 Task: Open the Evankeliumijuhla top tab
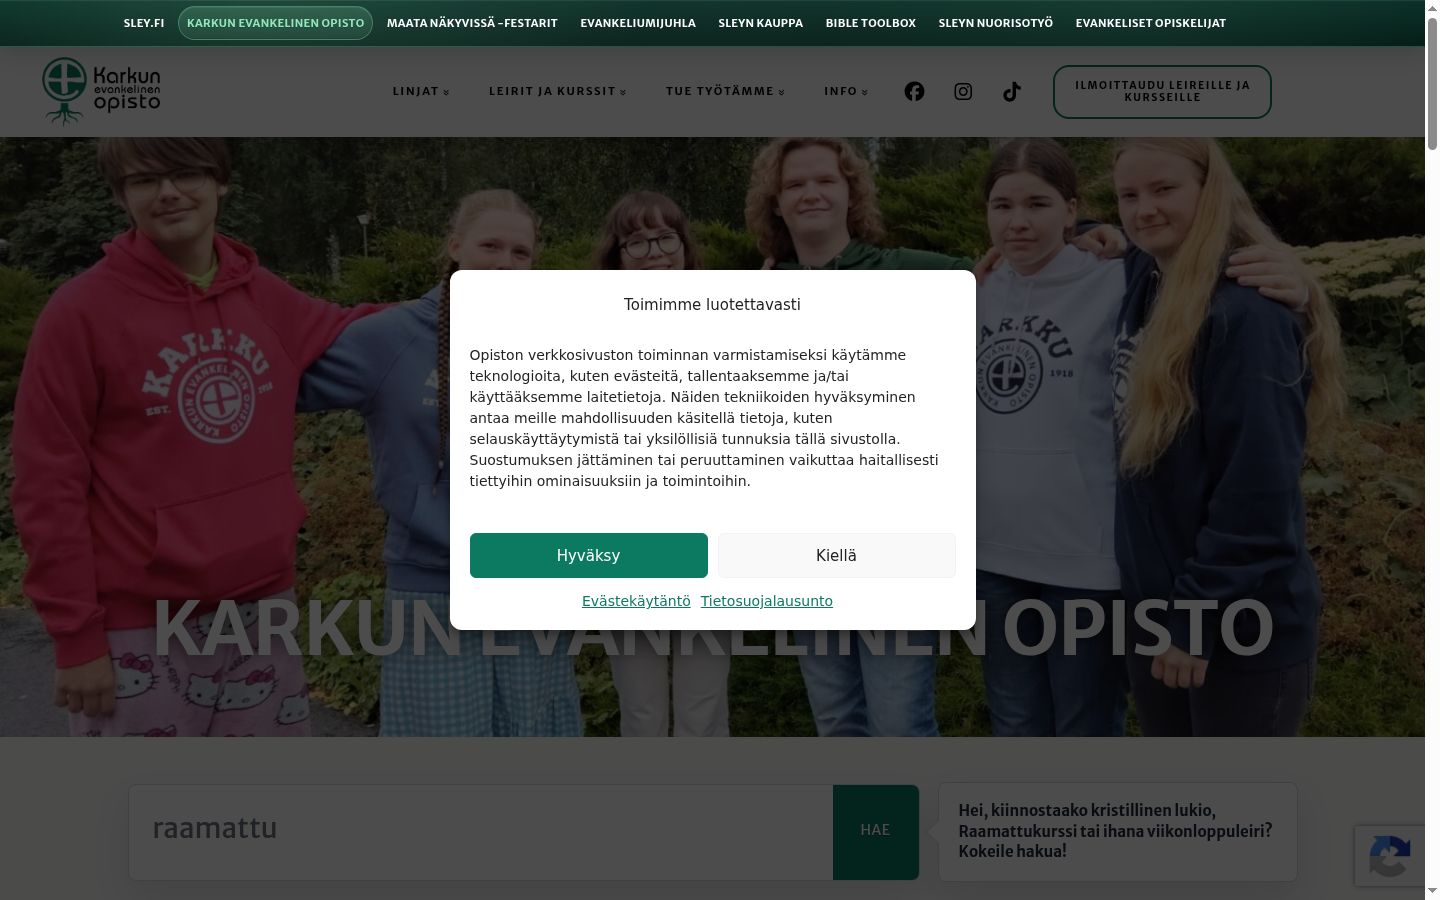click(x=638, y=23)
